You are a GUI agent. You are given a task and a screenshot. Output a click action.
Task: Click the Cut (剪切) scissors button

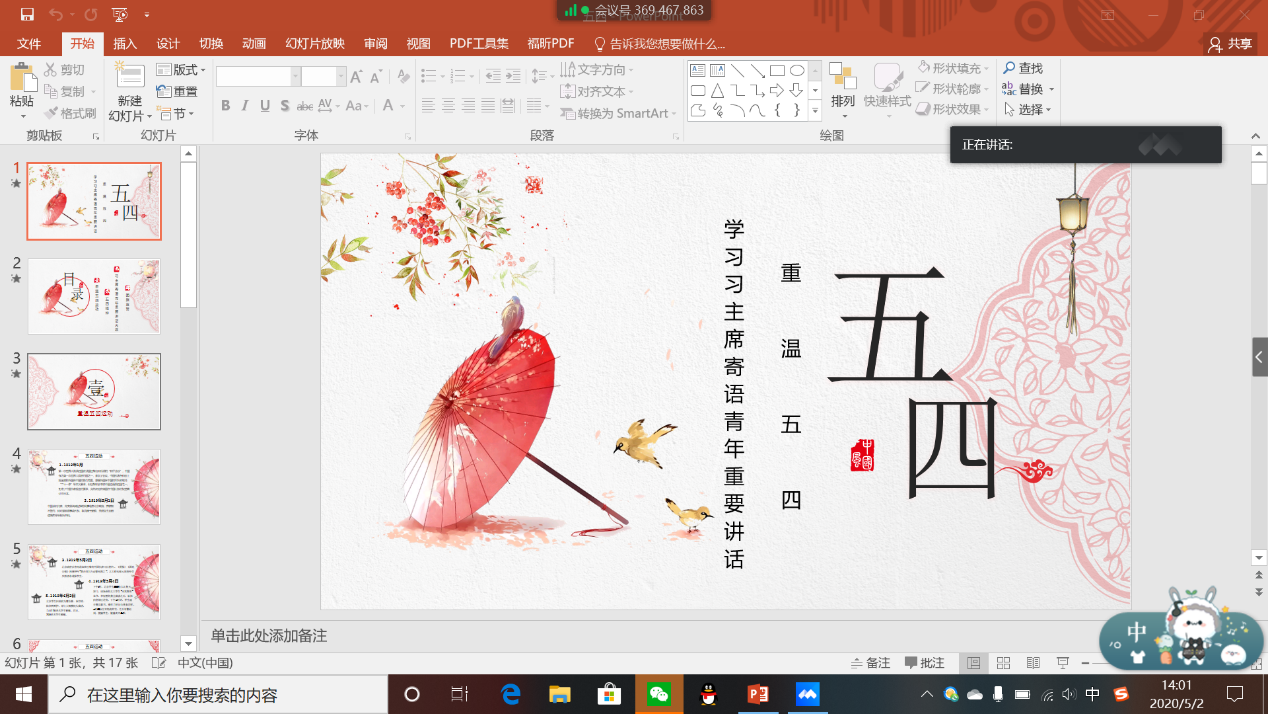[x=65, y=70]
